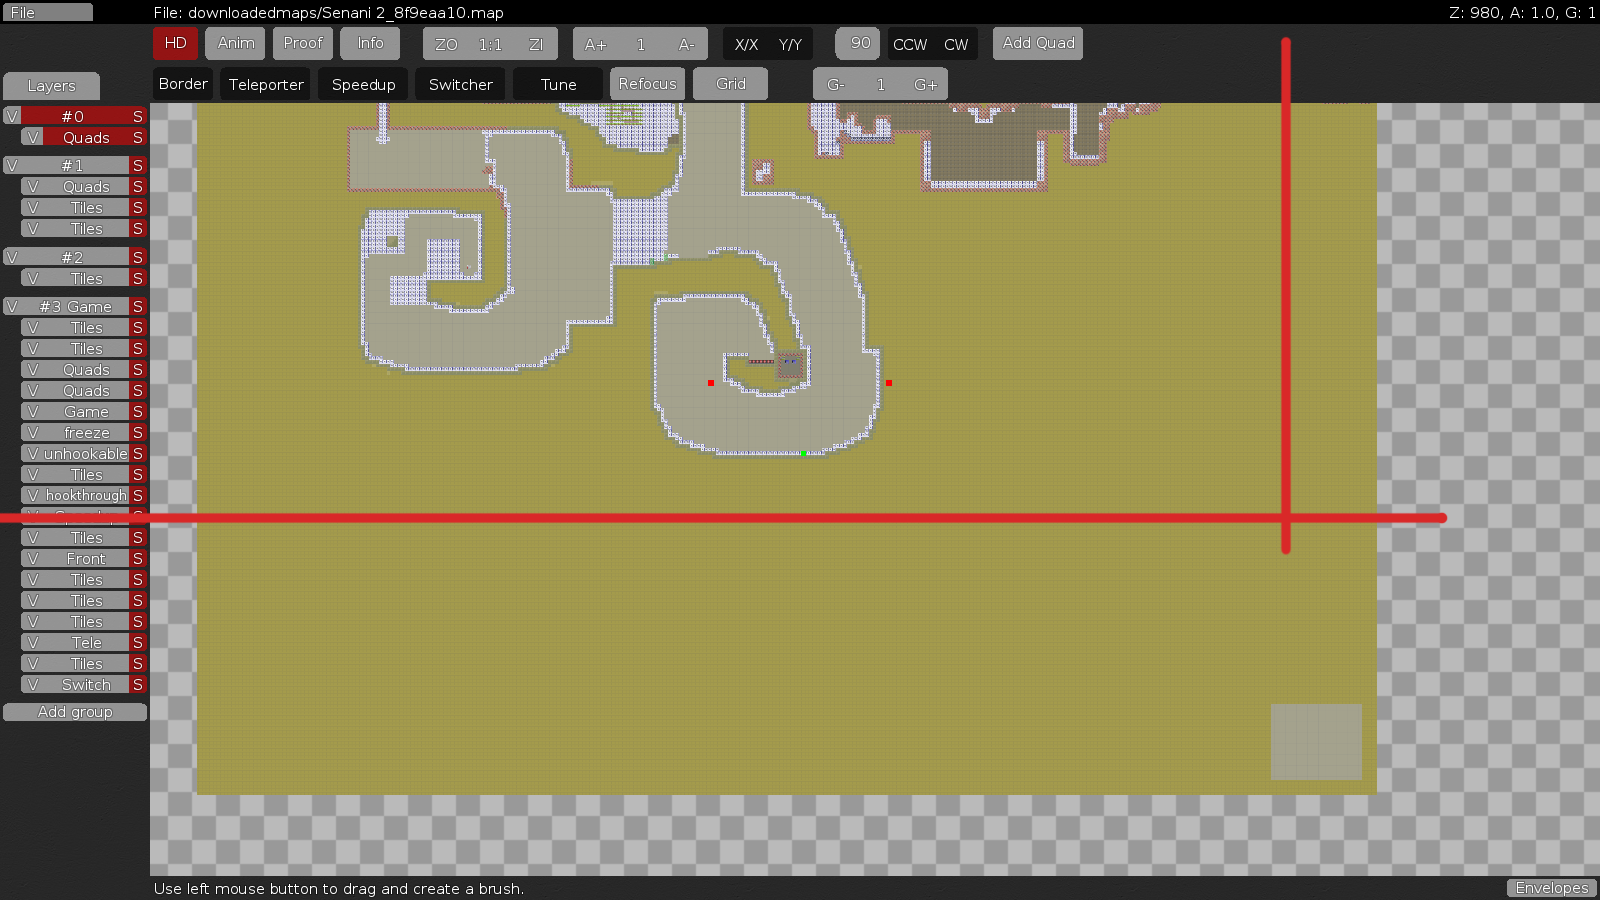Image resolution: width=1600 pixels, height=900 pixels.
Task: Reset zoom with the 1:1 button
Action: [490, 44]
